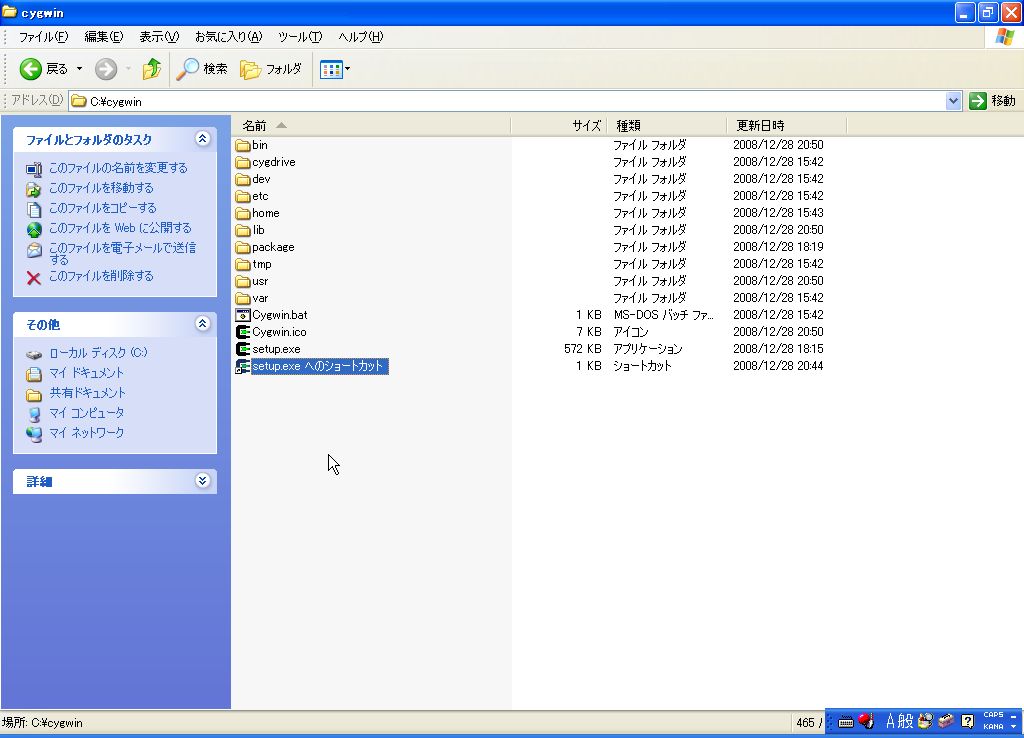Select the usr folder name
This screenshot has height=738, width=1024.
(260, 281)
